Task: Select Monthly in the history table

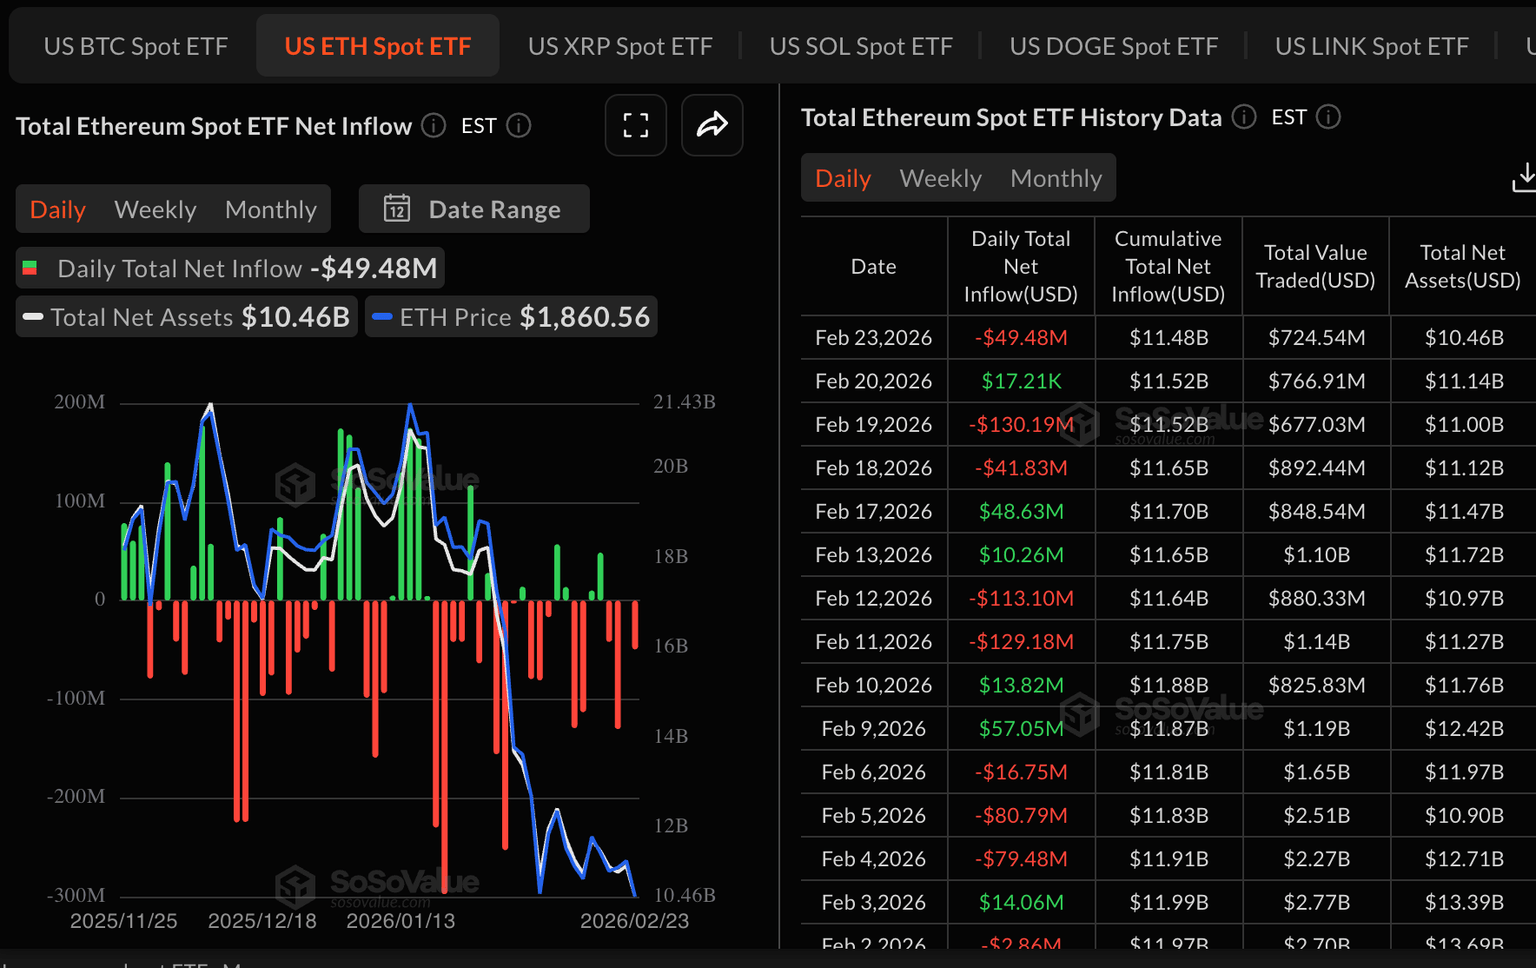Action: [1055, 178]
